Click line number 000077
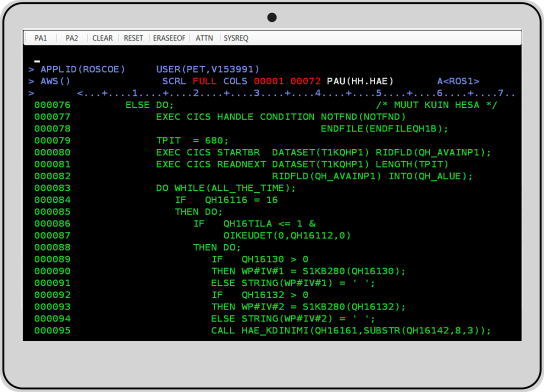 point(52,117)
